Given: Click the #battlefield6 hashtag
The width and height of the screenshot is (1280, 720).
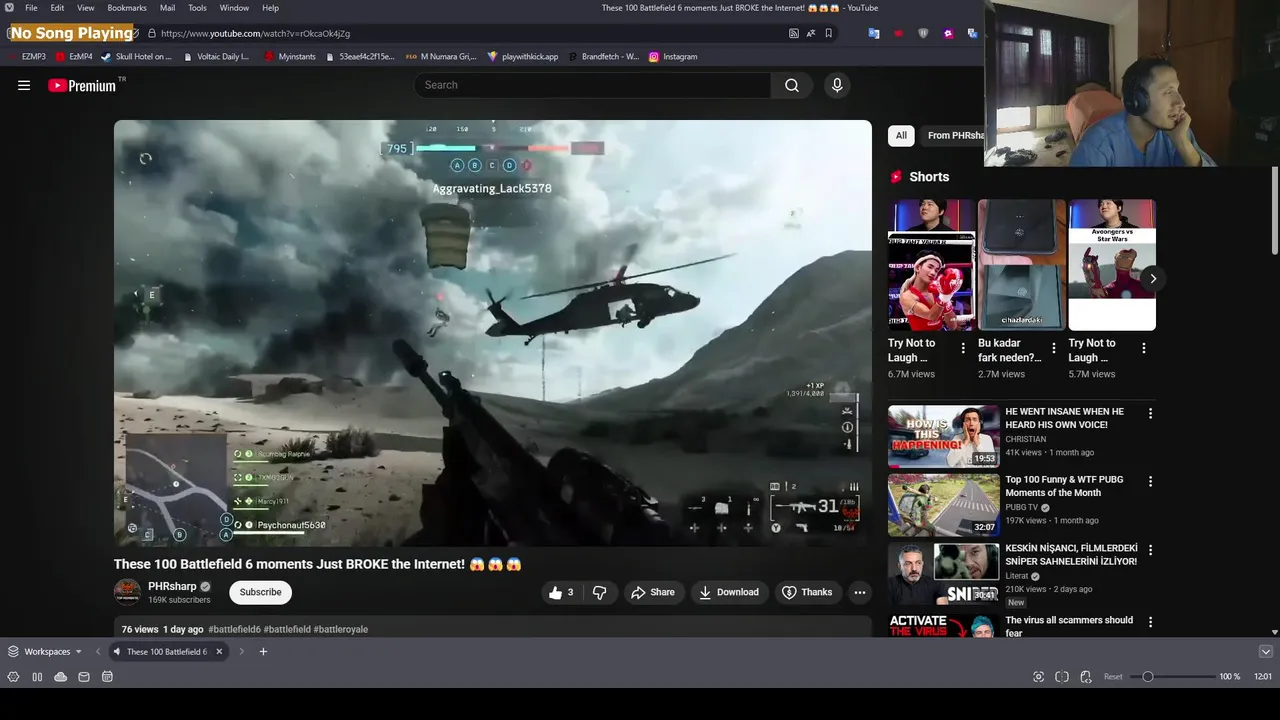Looking at the screenshot, I should [x=234, y=629].
